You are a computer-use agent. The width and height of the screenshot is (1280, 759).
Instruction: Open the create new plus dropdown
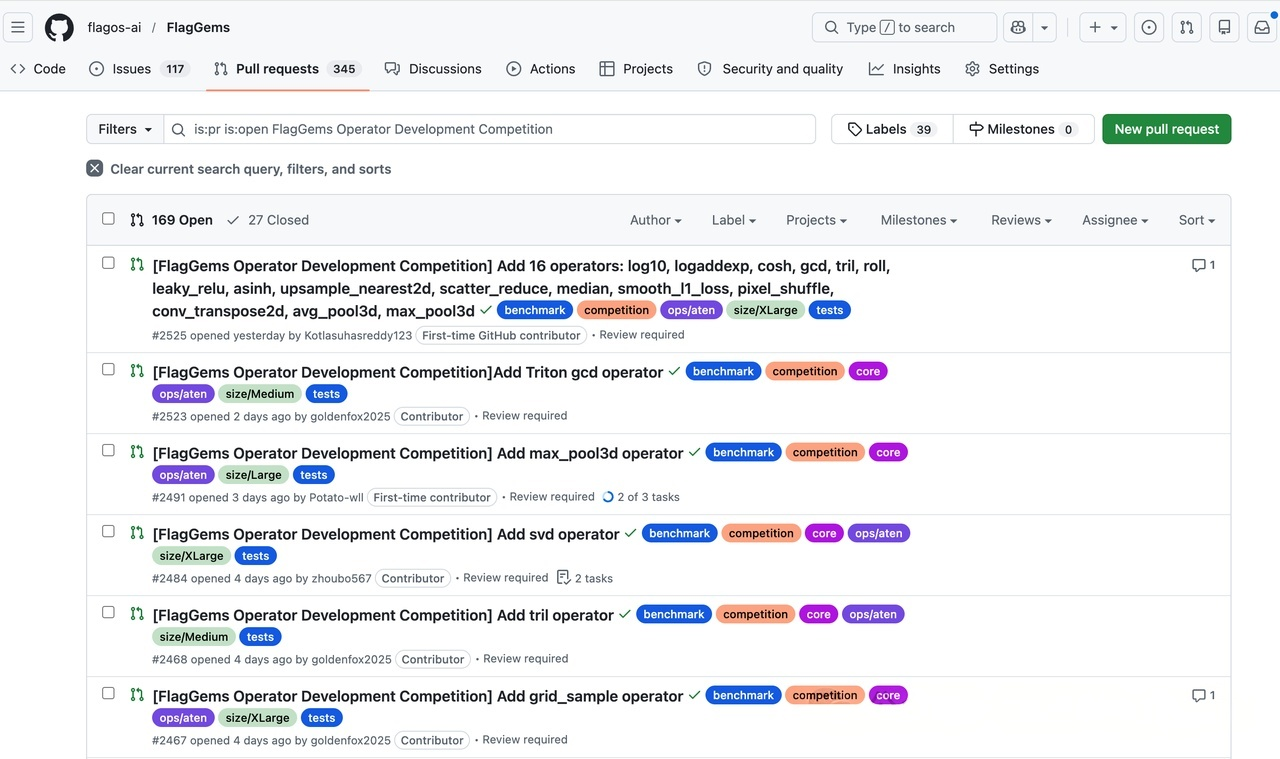point(1103,27)
